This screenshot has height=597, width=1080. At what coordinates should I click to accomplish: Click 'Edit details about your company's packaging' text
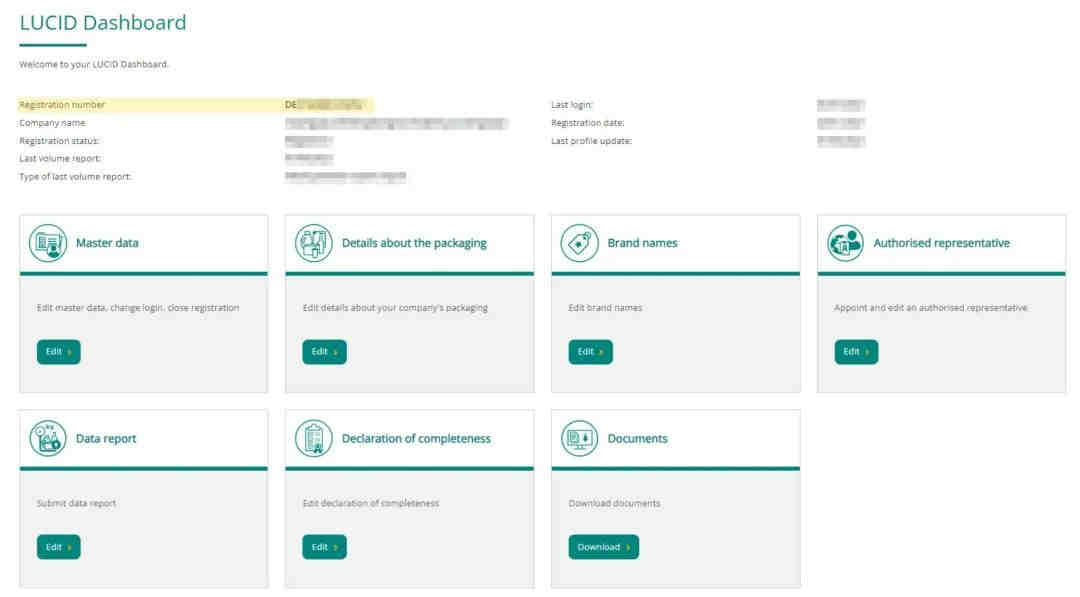click(395, 308)
